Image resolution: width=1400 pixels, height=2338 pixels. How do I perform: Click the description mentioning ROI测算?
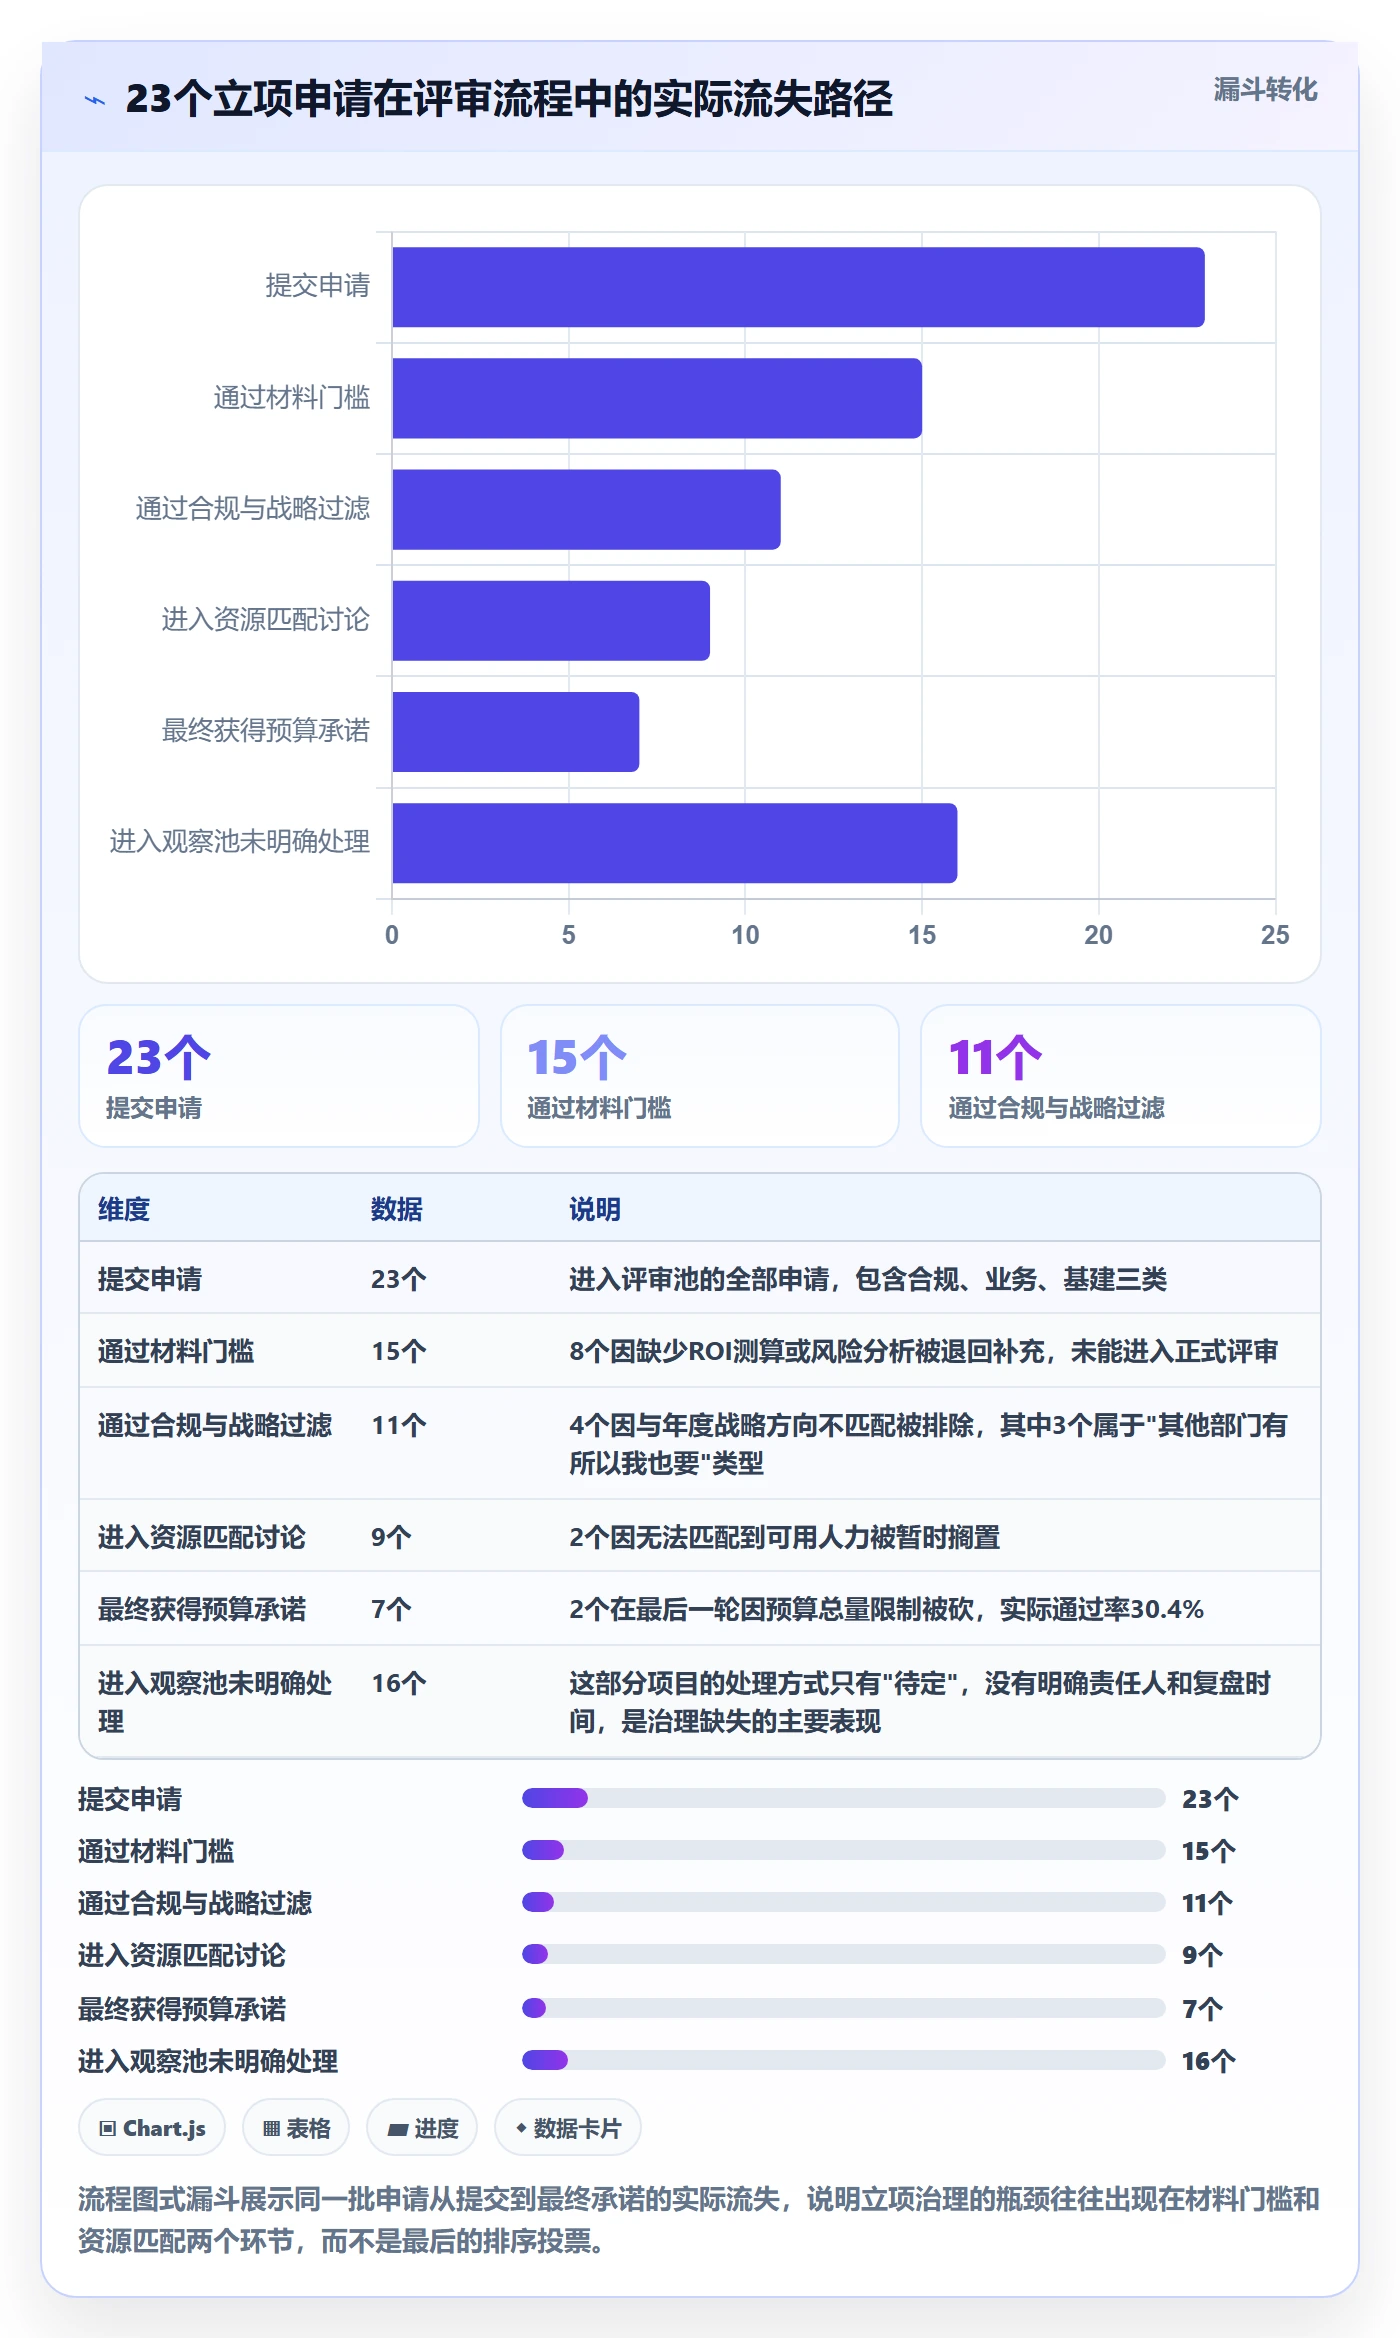(923, 1351)
